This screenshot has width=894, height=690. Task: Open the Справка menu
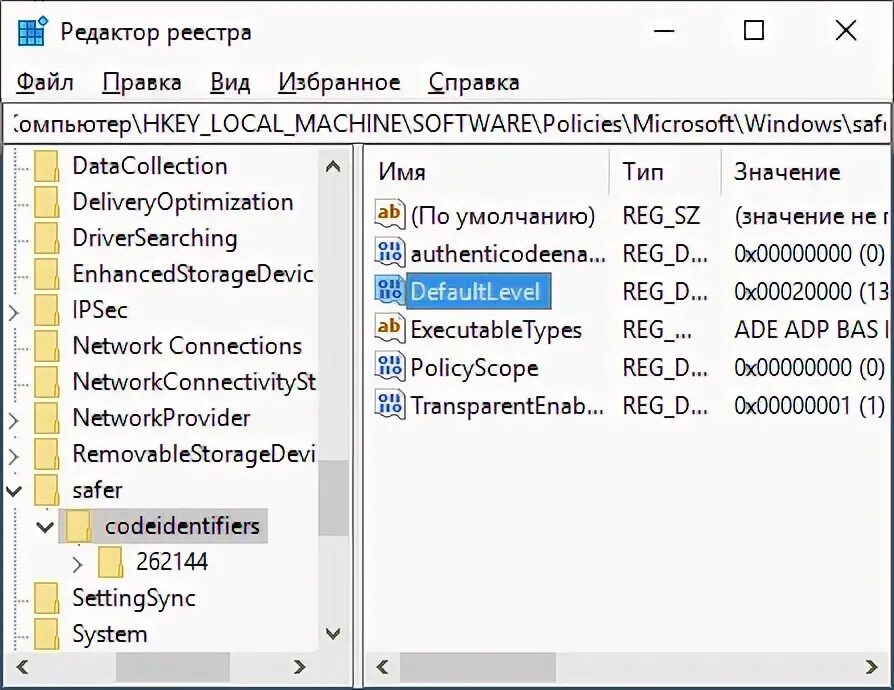[x=474, y=82]
